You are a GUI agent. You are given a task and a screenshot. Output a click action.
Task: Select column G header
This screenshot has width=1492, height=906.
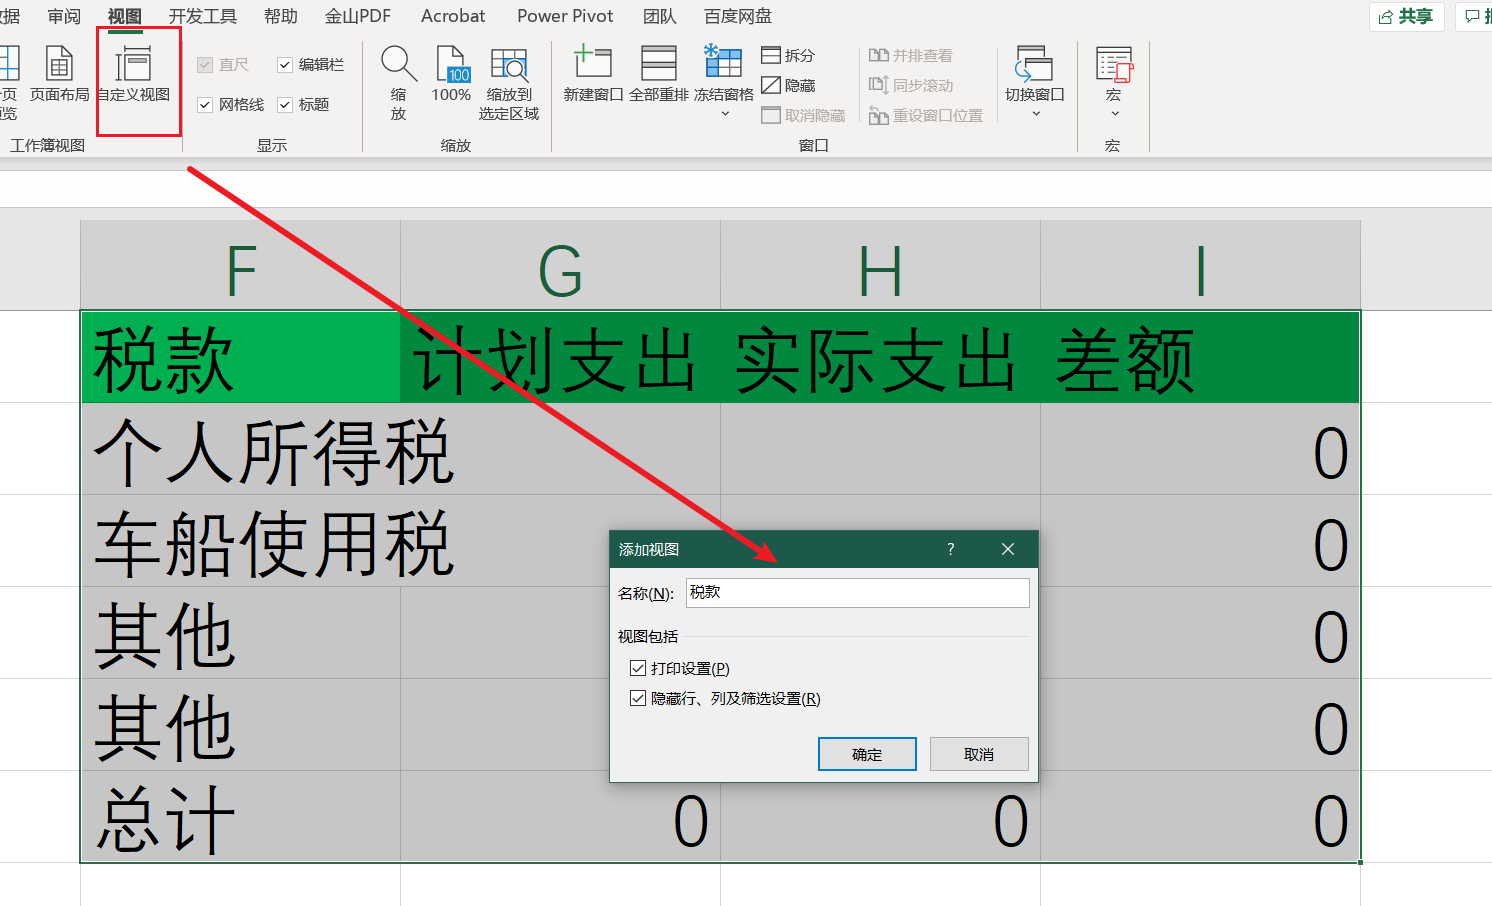560,265
